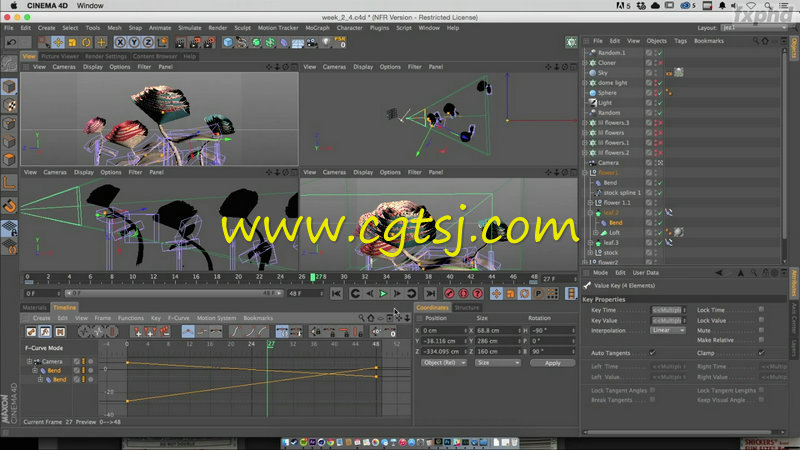Click the Floor environment icon

tap(298, 43)
